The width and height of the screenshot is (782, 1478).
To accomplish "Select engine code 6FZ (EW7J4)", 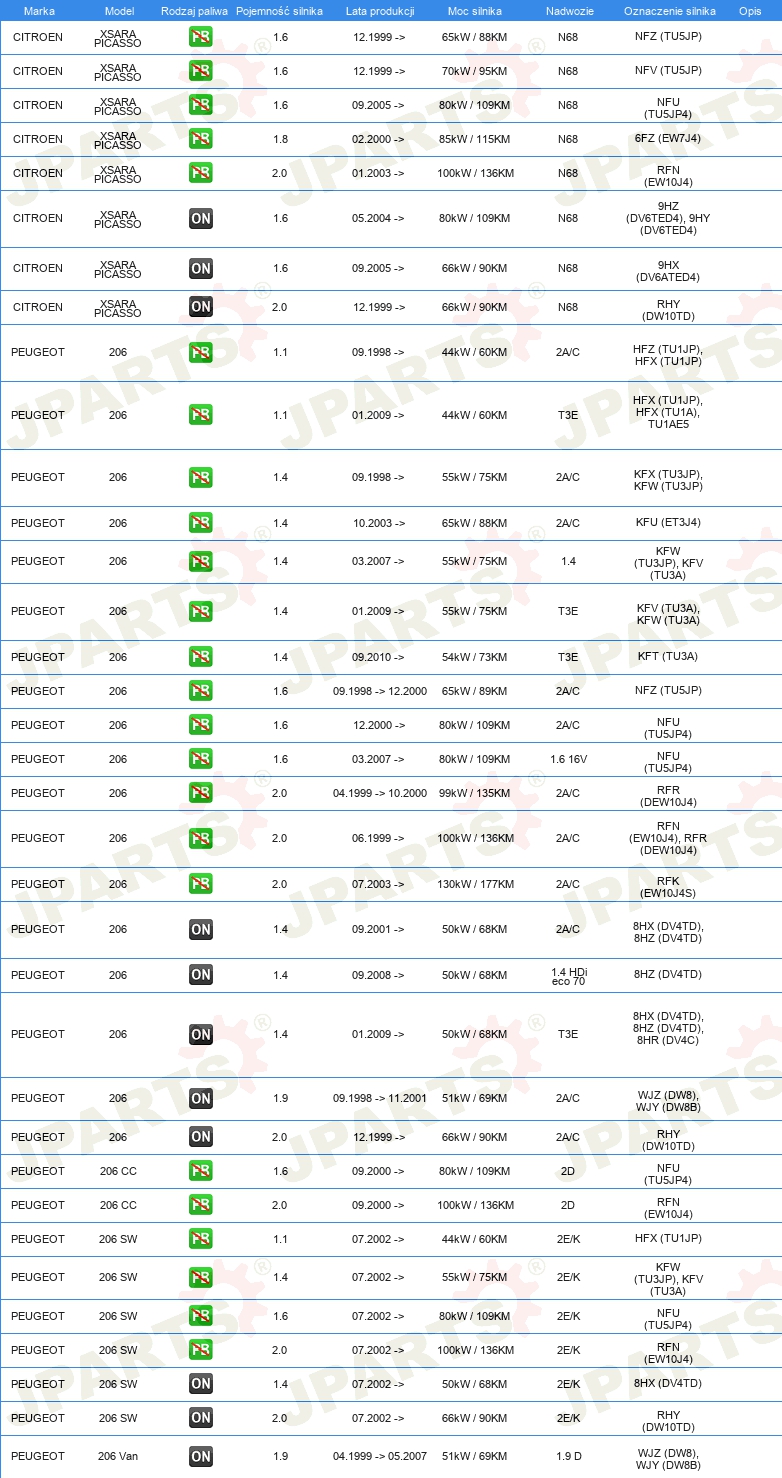I will point(669,139).
